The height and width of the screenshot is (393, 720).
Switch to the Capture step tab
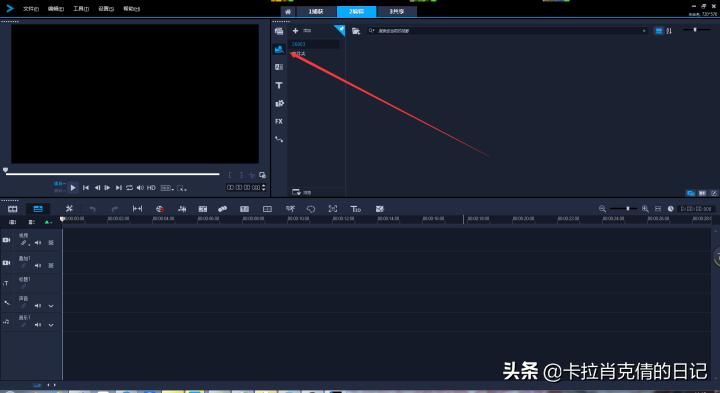point(316,11)
